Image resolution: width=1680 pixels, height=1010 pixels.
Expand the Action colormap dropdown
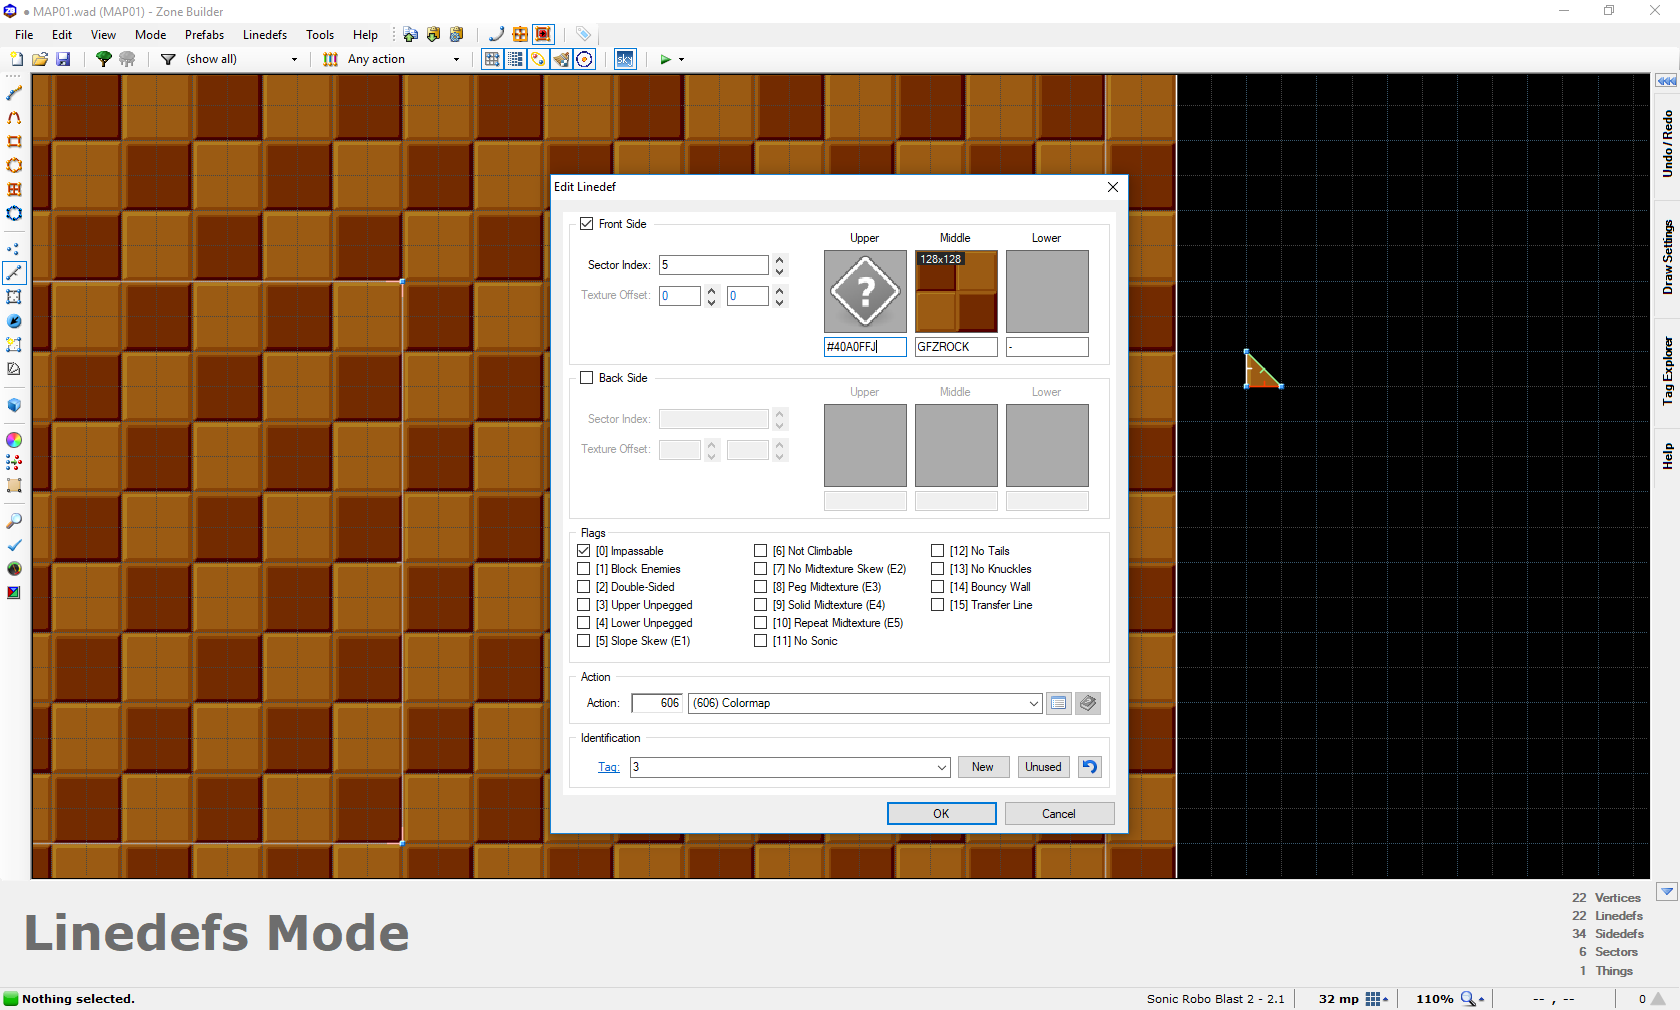click(1034, 703)
